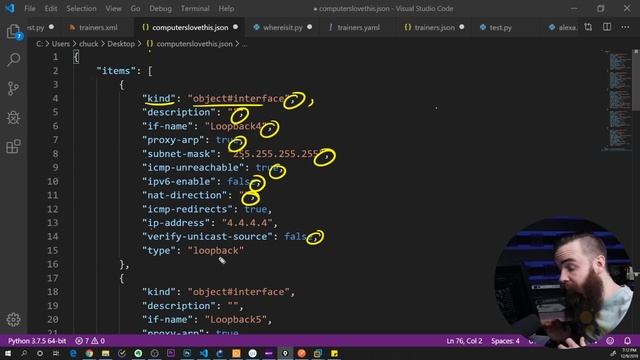Switch to the trainers.json tab

coord(434,27)
